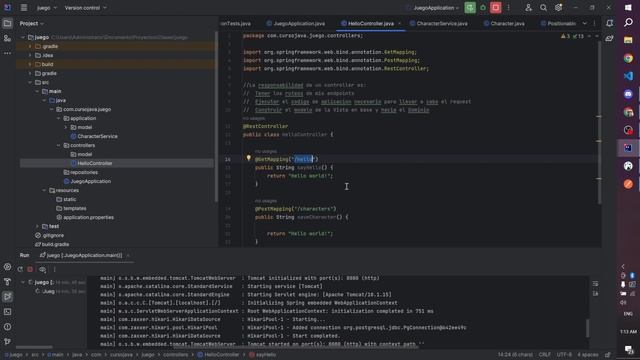Switch to CharacterService.java tab
Viewport: 640px width, 360px height.
pos(439,23)
